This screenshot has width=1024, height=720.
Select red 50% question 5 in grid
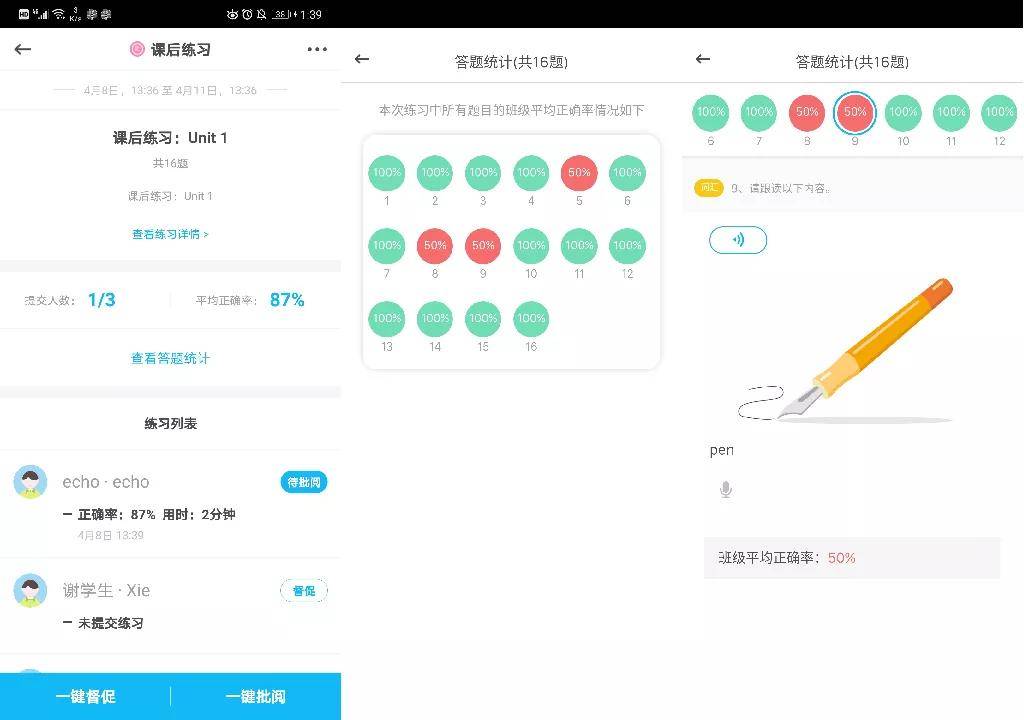579,172
